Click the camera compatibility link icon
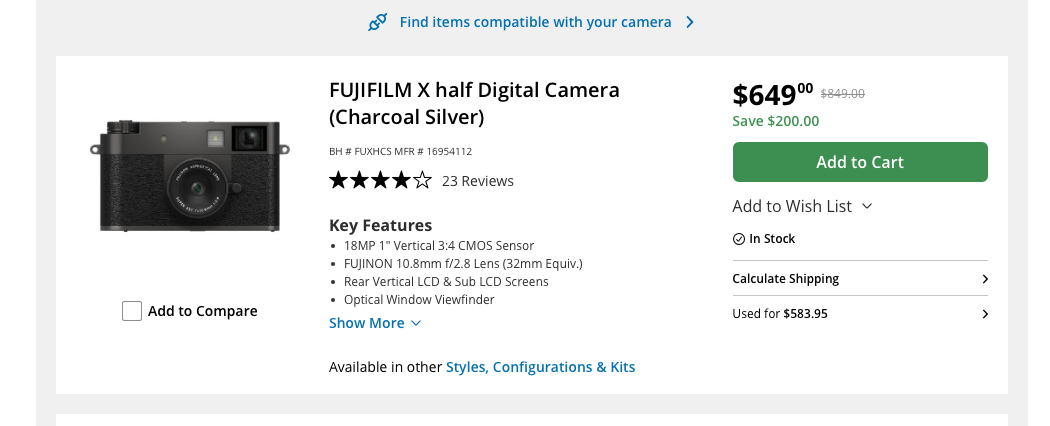Viewport: 1050px width, 426px height. 378,22
